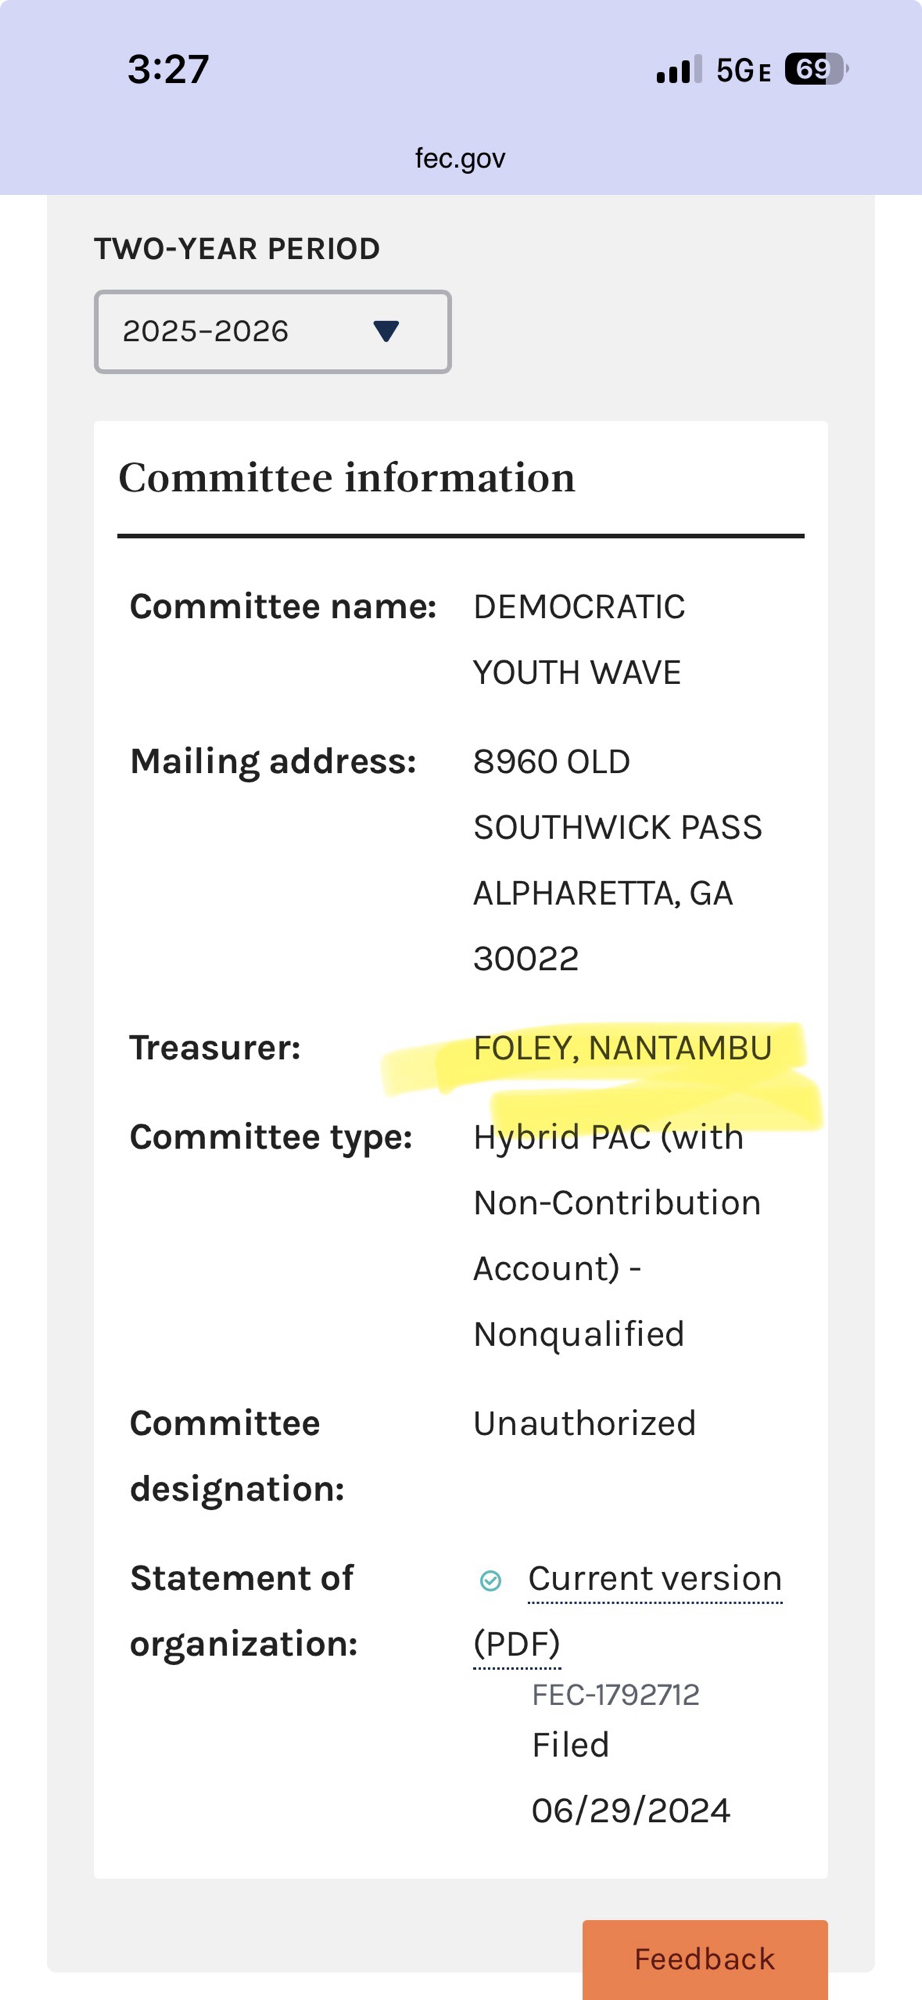The image size is (922, 2000).
Task: Click the Two-Year Period label
Action: [237, 249]
